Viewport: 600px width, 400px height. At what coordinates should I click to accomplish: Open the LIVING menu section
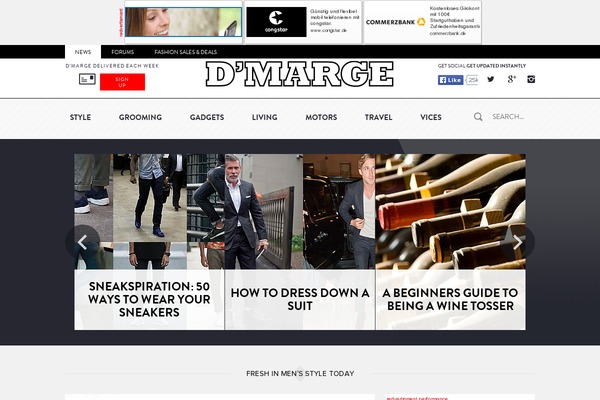coord(265,117)
